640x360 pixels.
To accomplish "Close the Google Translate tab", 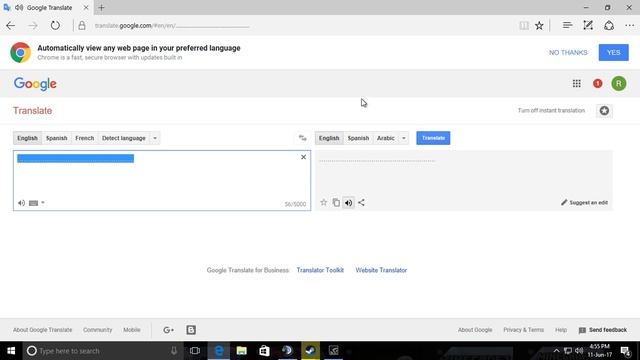I will tap(86, 7).
